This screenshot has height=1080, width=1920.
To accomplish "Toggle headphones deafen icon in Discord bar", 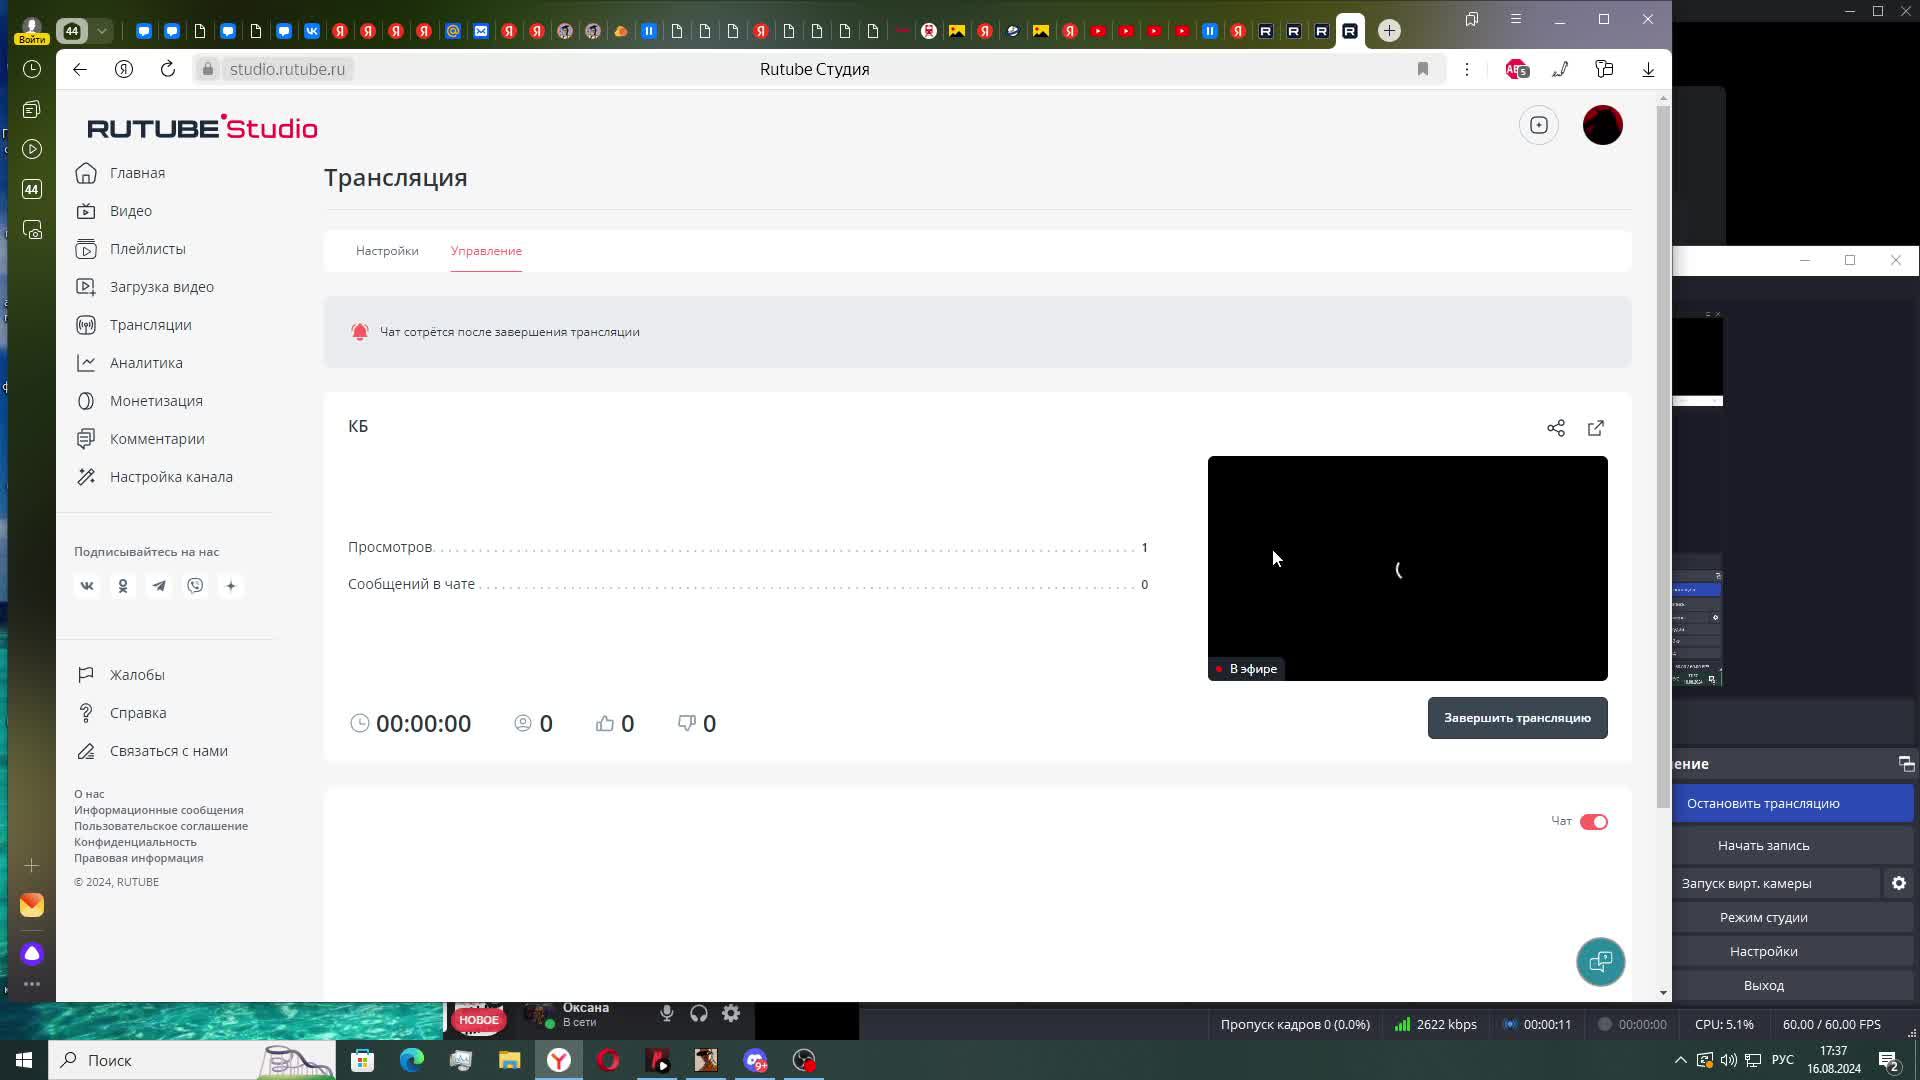I will (x=699, y=1014).
